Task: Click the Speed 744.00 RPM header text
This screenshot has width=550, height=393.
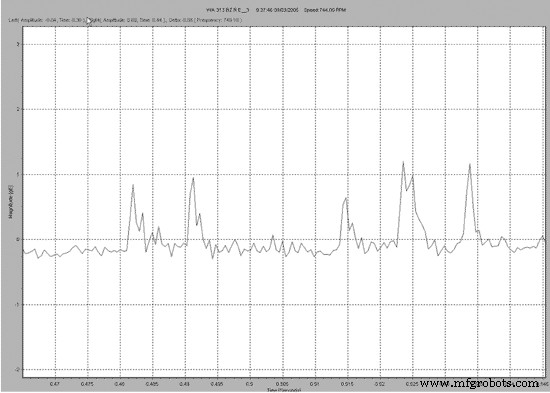Action: click(325, 10)
